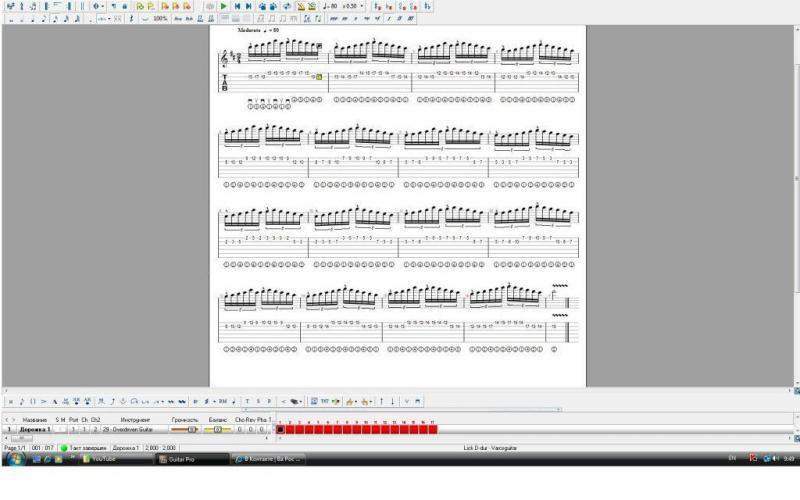Click the previous-track arrow beside Название
The image size is (800, 500).
click(x=6, y=420)
